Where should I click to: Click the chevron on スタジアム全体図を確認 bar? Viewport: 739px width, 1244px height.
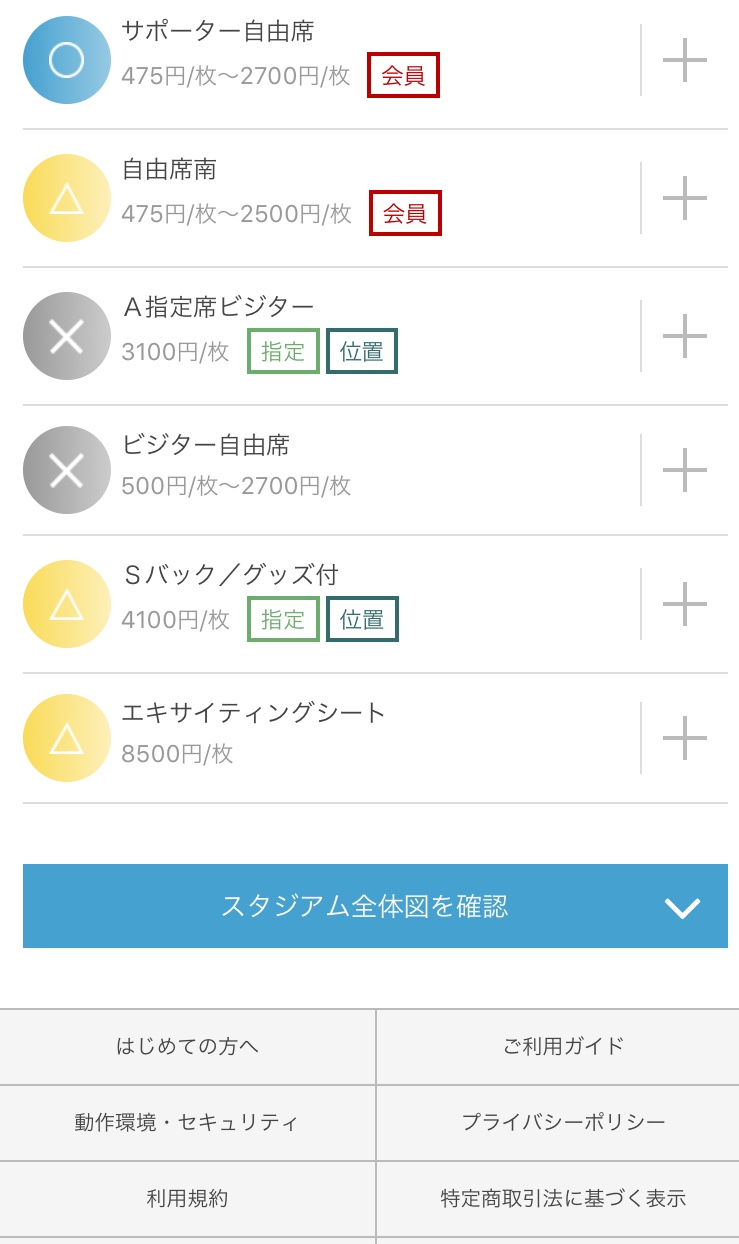point(682,907)
